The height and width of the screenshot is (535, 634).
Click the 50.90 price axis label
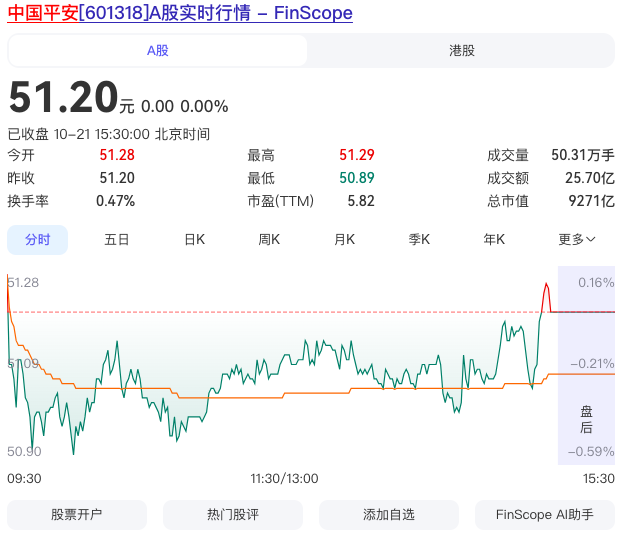(24, 452)
